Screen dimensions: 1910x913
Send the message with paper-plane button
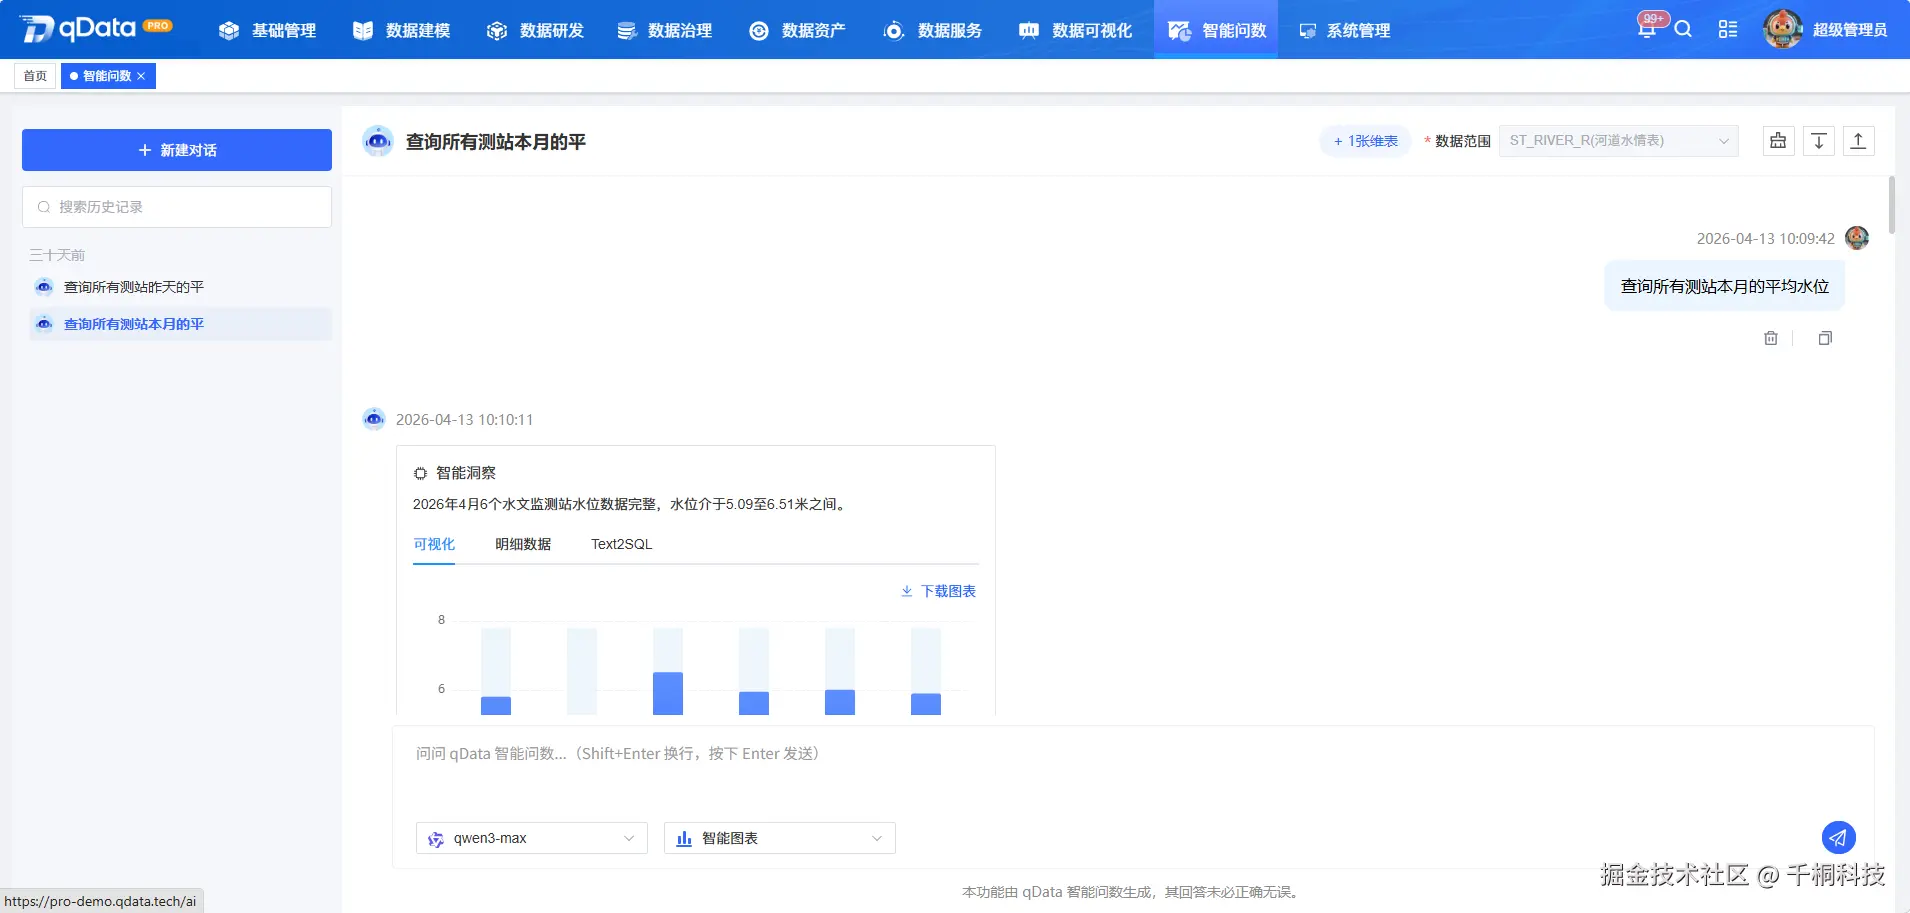pos(1838,838)
